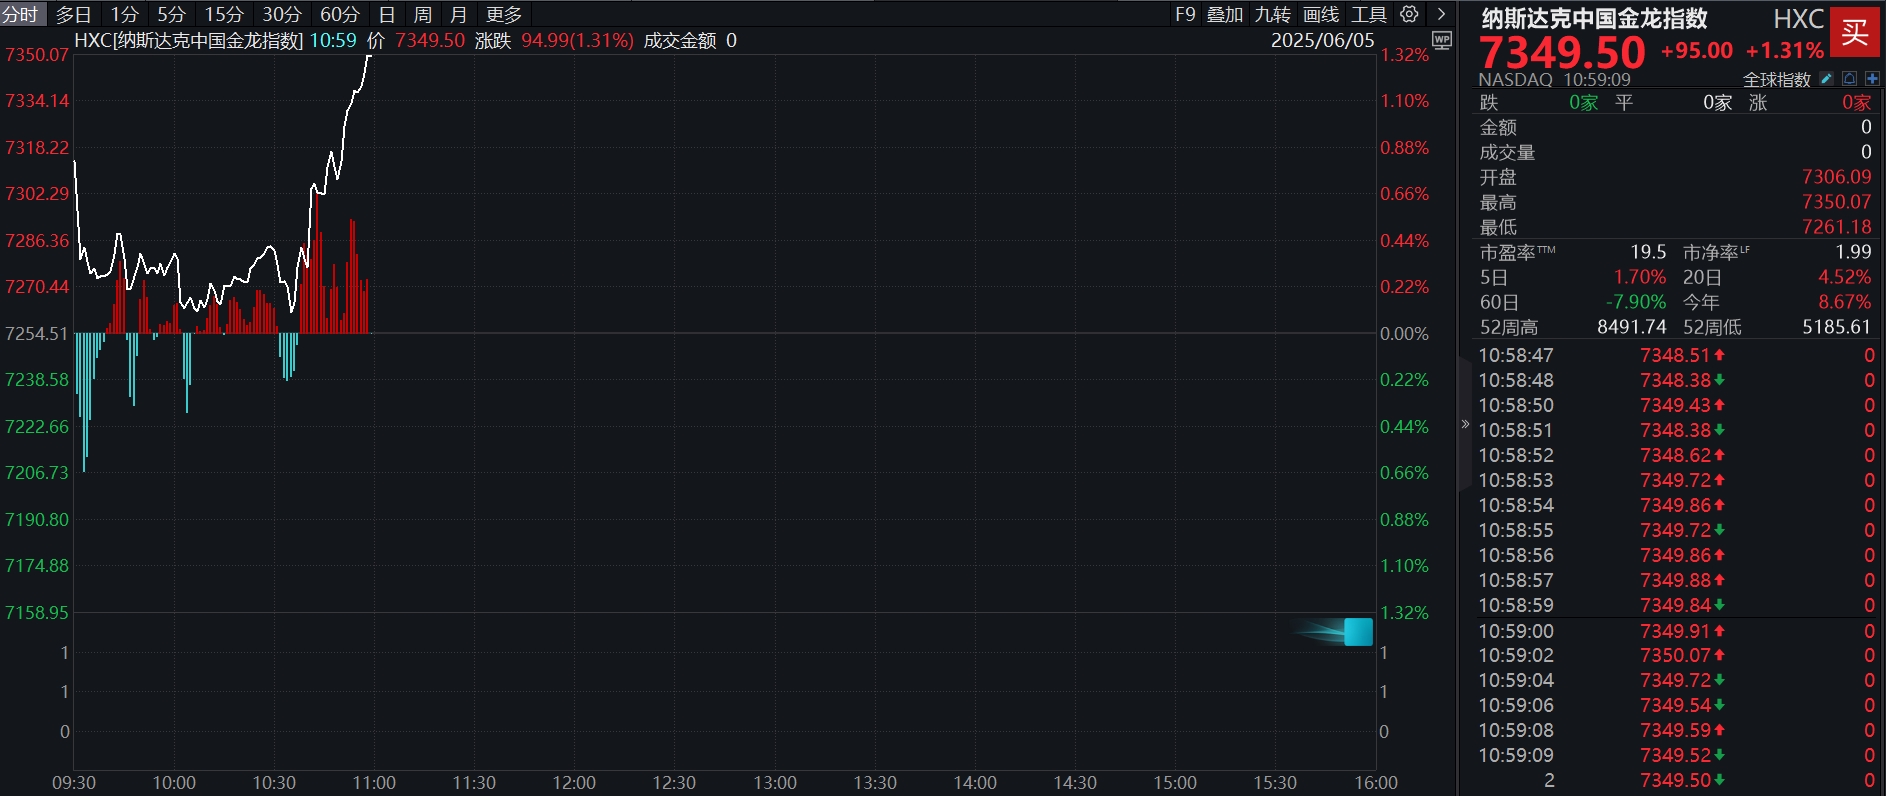This screenshot has width=1886, height=796.
Task: Select the tick row at 10:58:50
Action: point(1676,405)
